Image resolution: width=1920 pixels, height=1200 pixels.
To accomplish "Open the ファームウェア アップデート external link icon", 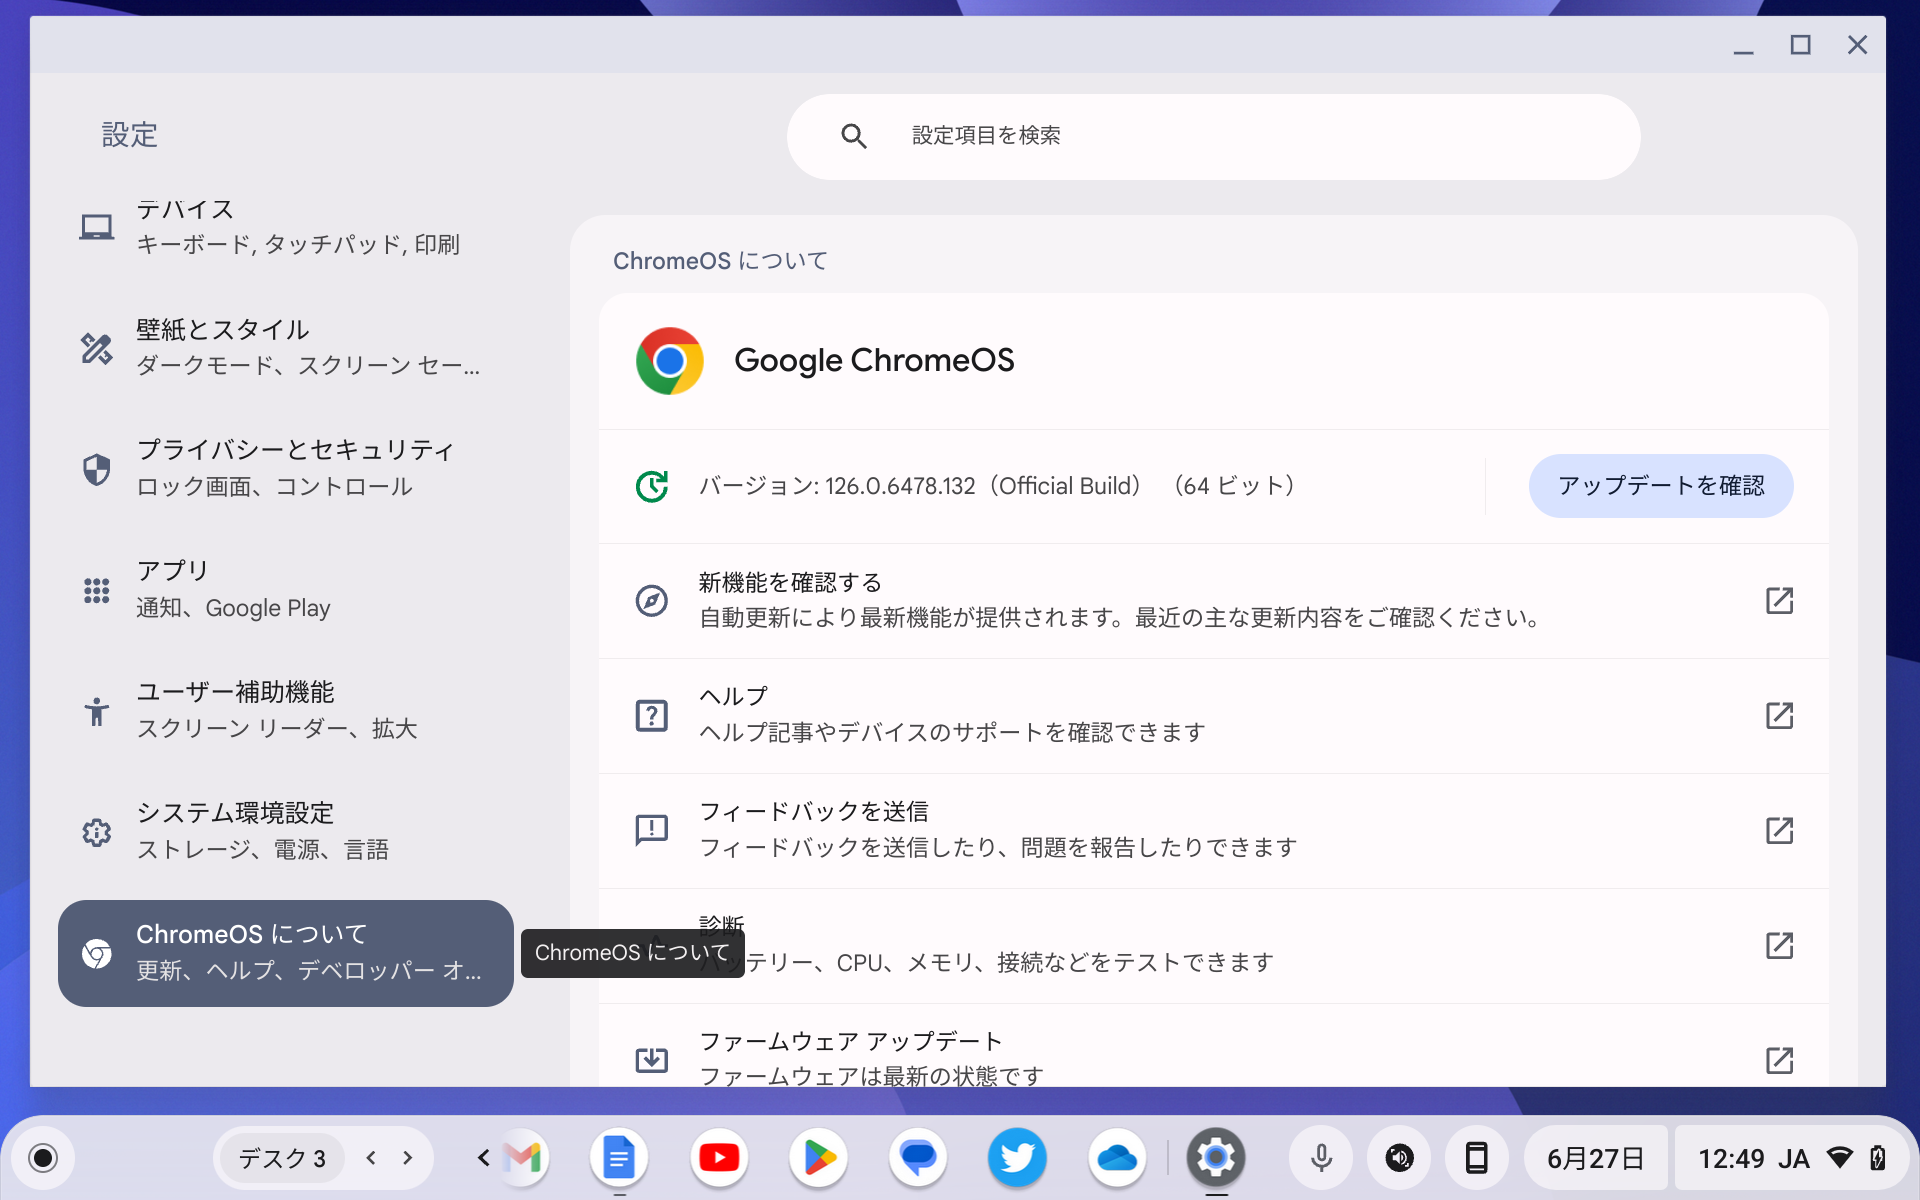I will pos(1780,1061).
